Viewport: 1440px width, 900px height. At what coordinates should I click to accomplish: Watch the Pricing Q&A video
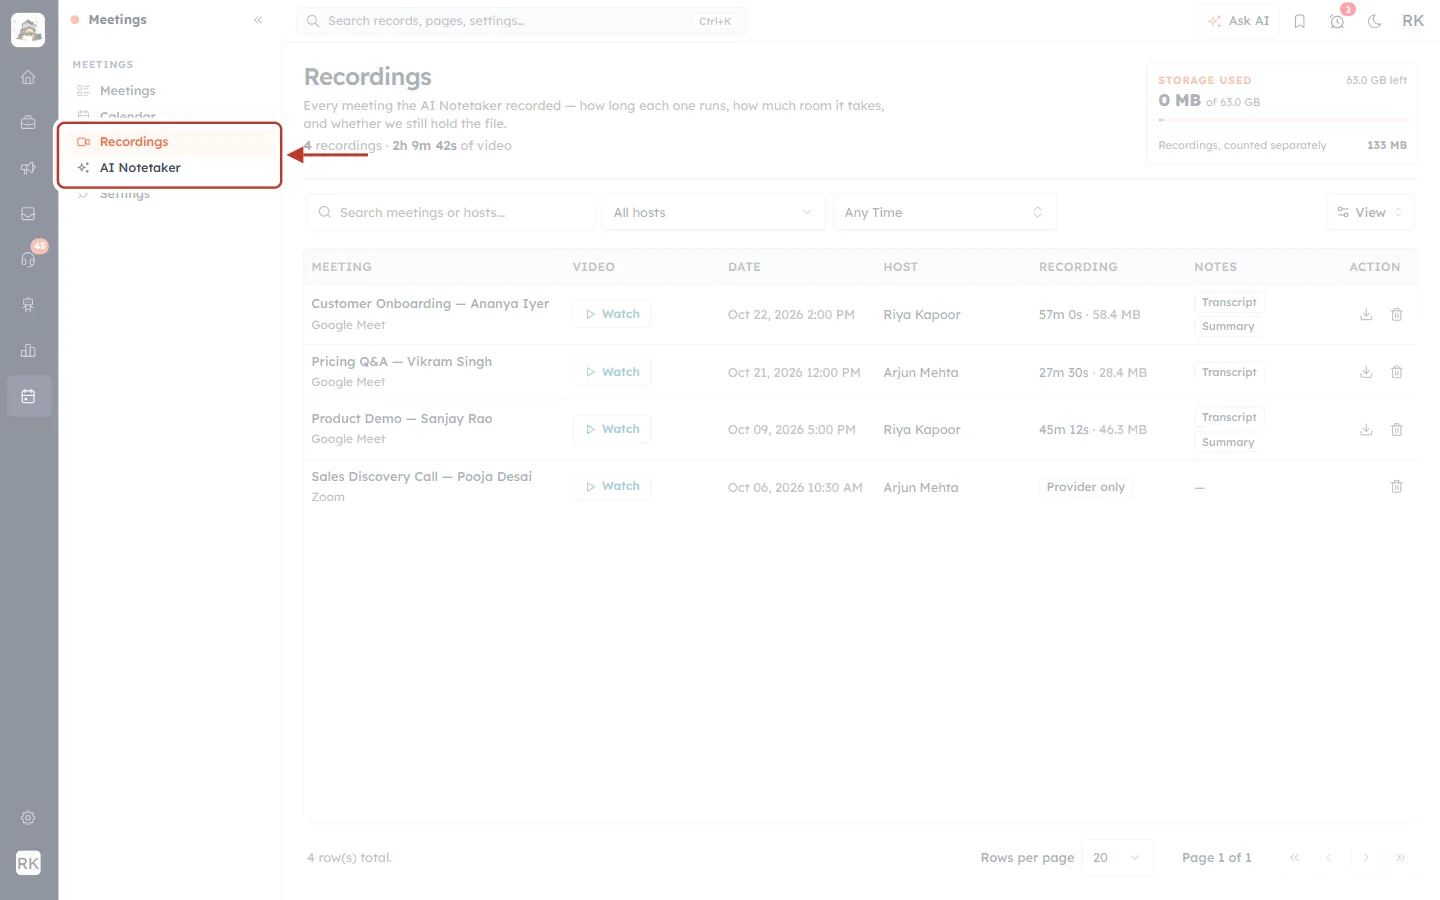pyautogui.click(x=612, y=372)
